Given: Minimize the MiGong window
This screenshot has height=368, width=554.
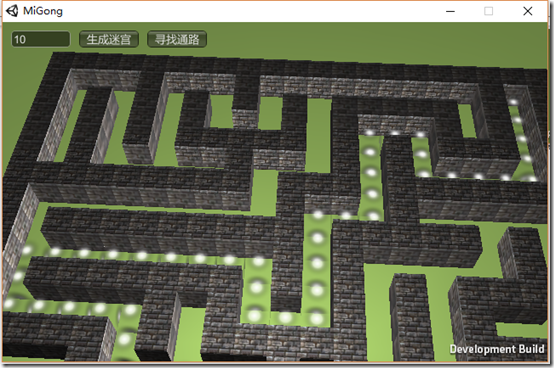Looking at the screenshot, I should coord(450,11).
